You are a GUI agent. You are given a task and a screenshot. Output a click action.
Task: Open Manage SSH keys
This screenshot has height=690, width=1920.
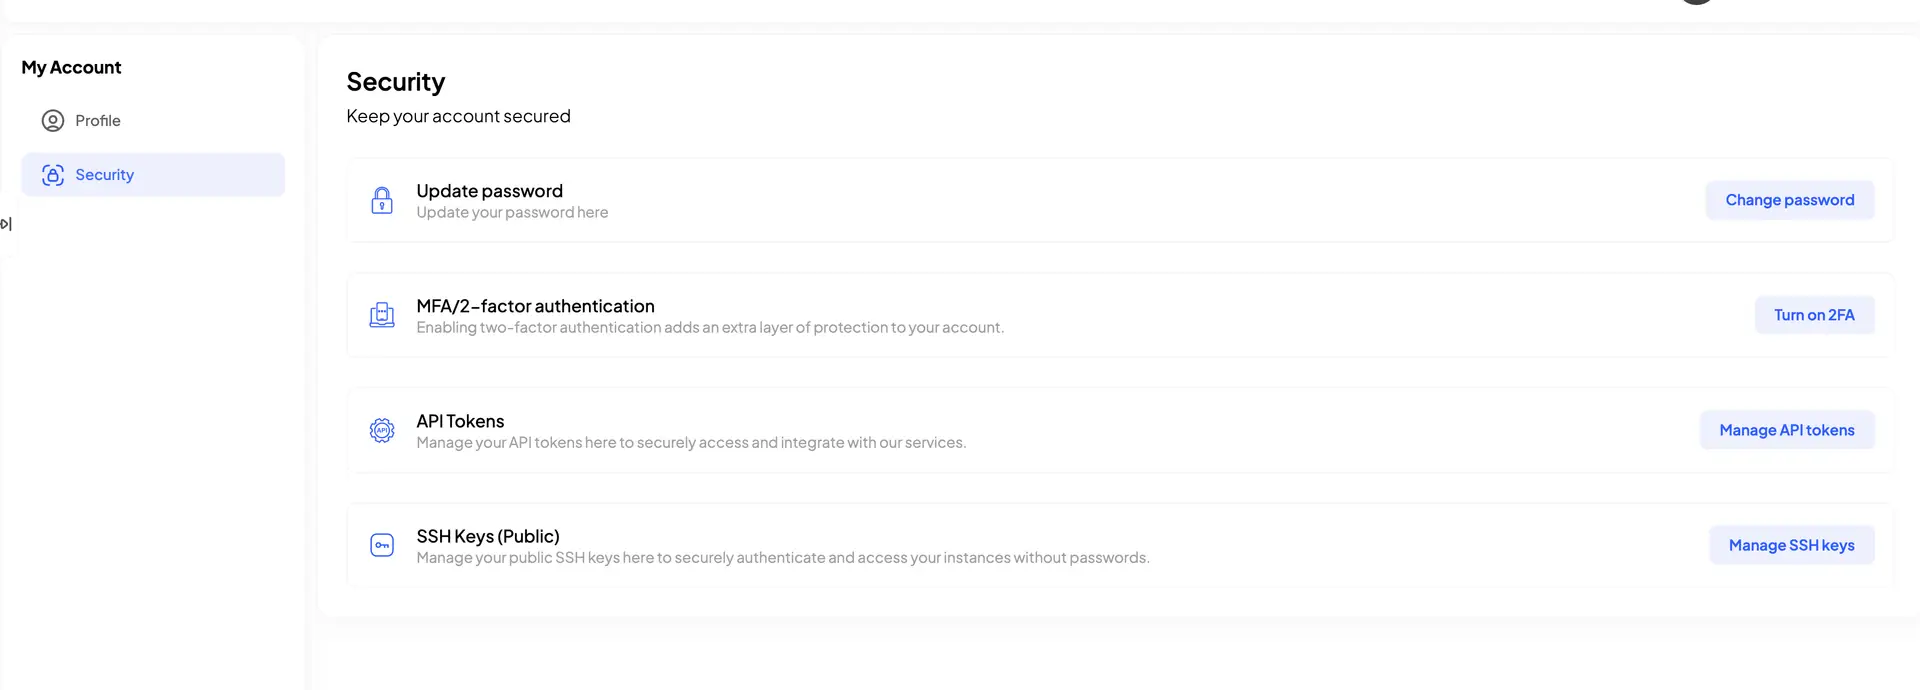1791,544
